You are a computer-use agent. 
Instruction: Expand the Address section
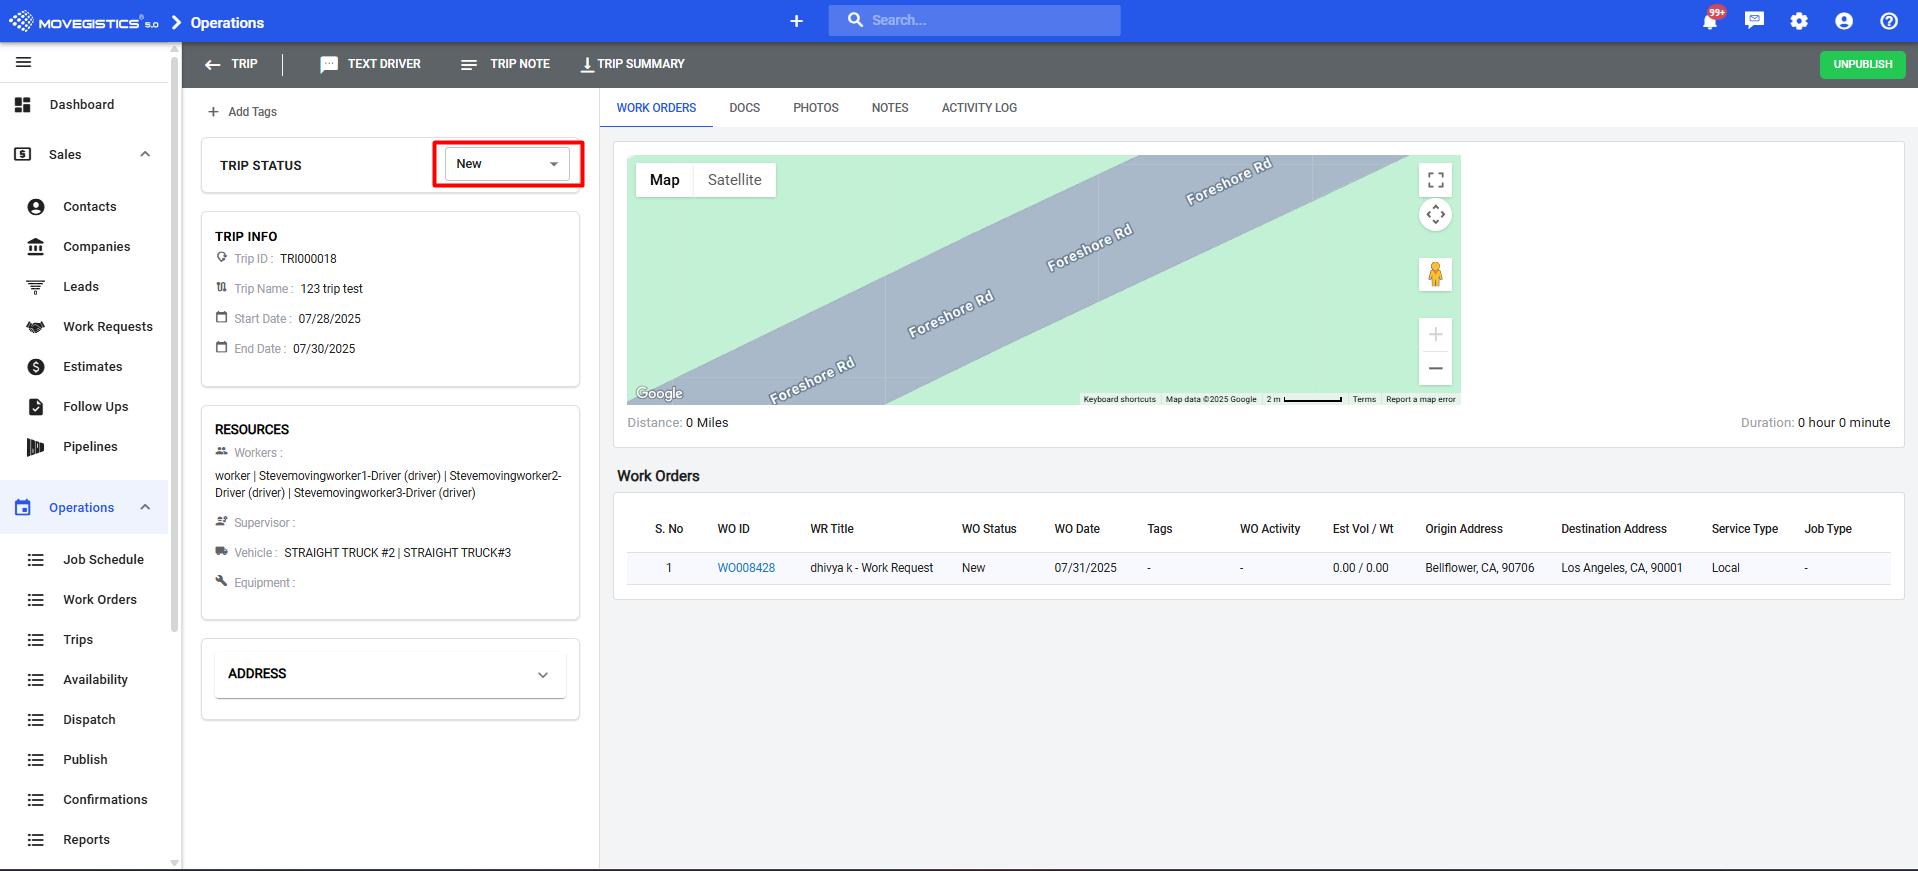pyautogui.click(x=542, y=675)
